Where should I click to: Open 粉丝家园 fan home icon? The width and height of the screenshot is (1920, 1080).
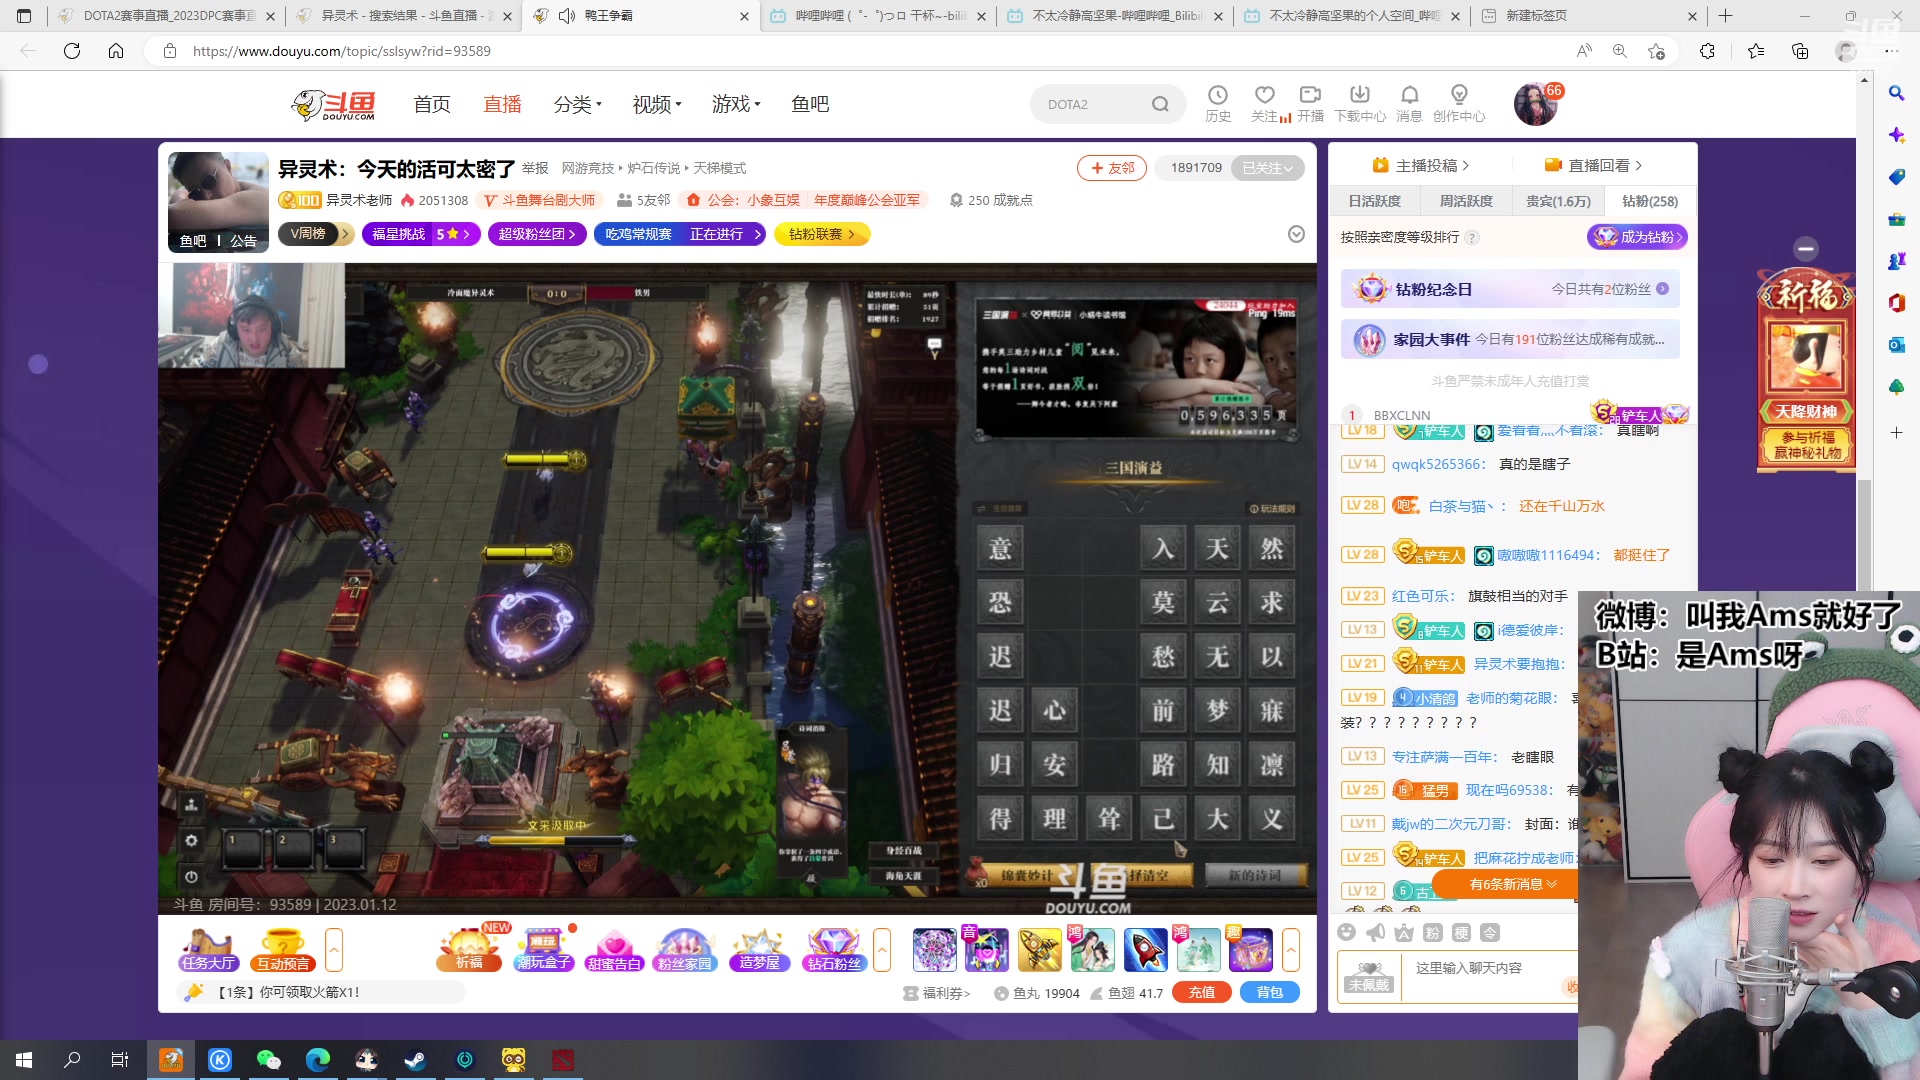[685, 949]
